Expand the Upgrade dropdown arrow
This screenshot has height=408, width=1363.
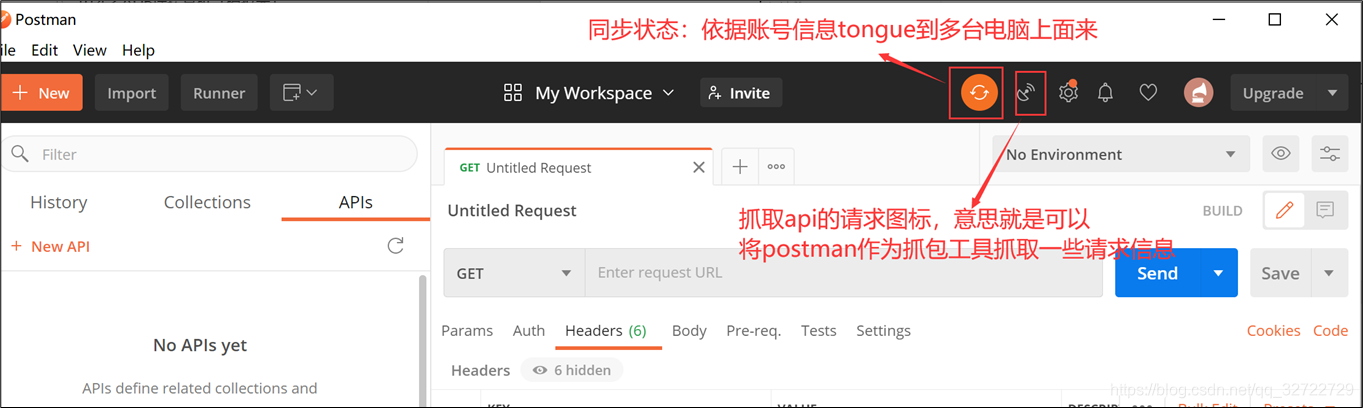(1332, 93)
